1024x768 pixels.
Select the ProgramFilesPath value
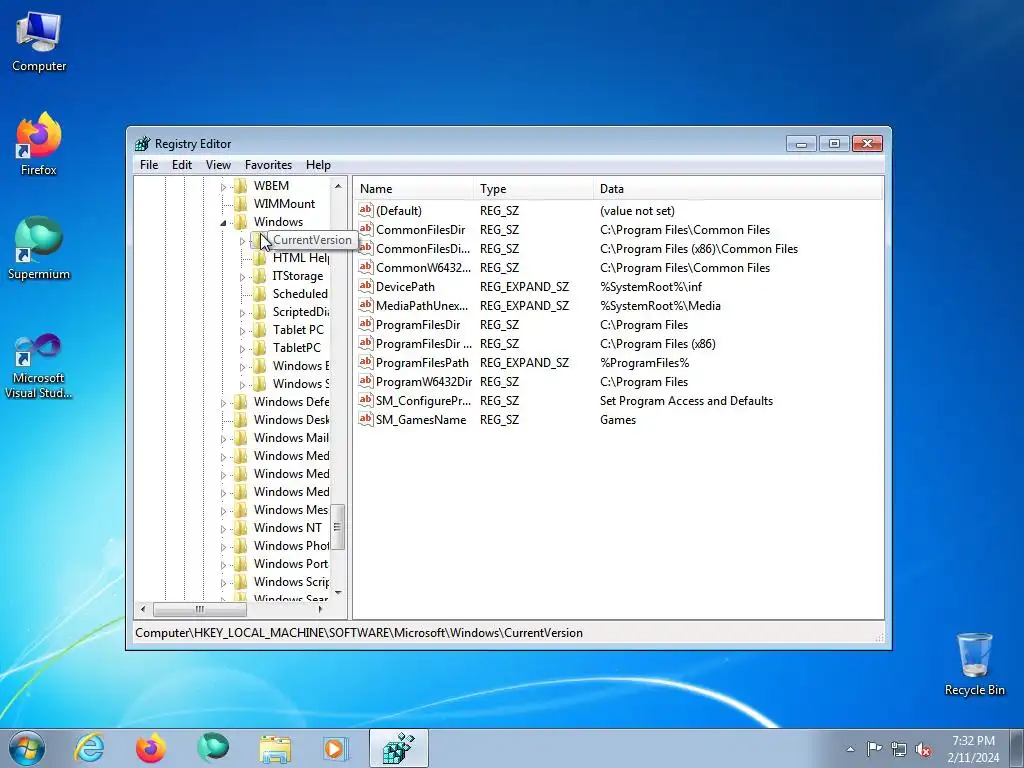[x=422, y=362]
